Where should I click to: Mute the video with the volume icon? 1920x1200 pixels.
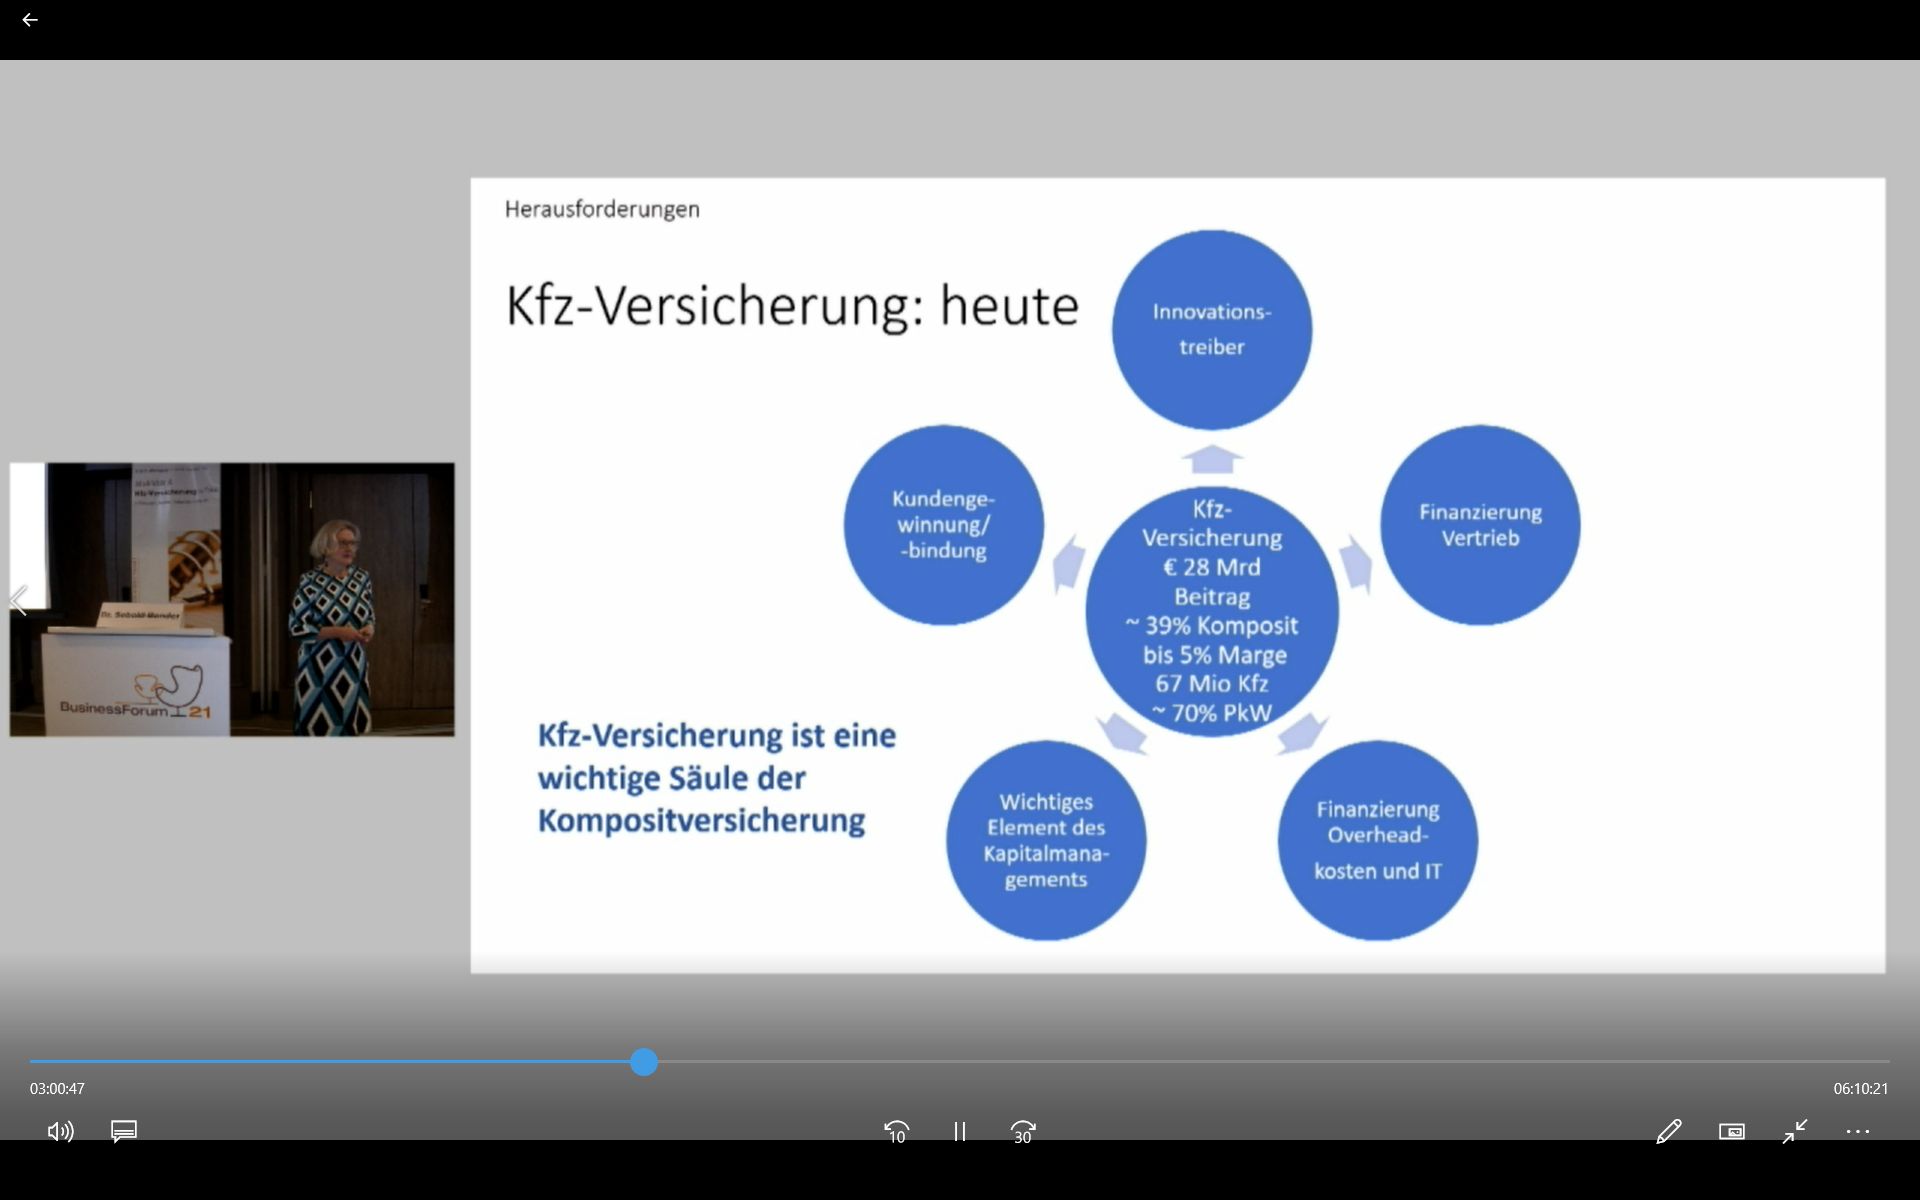pos(60,1131)
